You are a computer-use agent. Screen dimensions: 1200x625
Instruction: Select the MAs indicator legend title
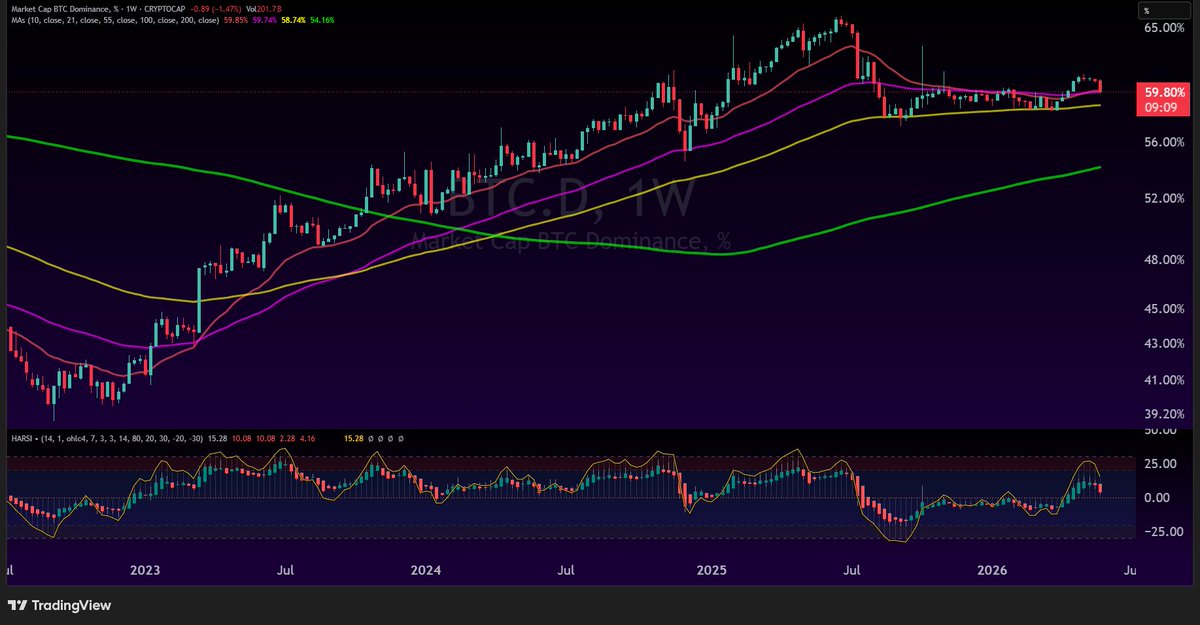point(115,20)
